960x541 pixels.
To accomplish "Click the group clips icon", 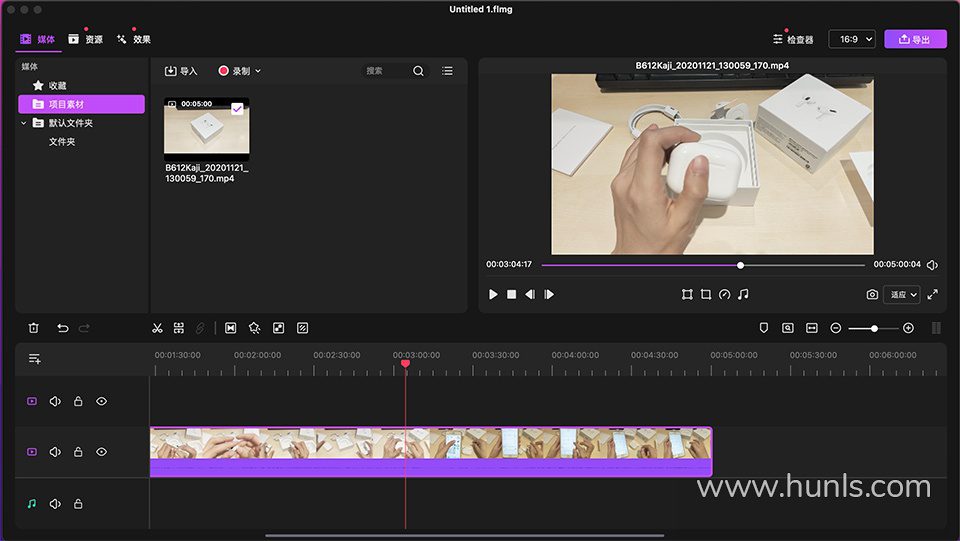I will point(179,328).
